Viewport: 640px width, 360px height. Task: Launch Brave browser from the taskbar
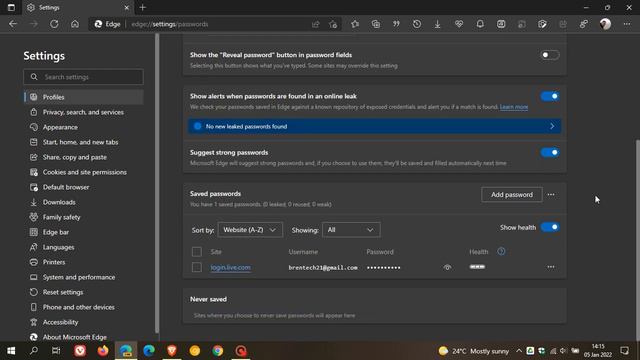[172, 351]
